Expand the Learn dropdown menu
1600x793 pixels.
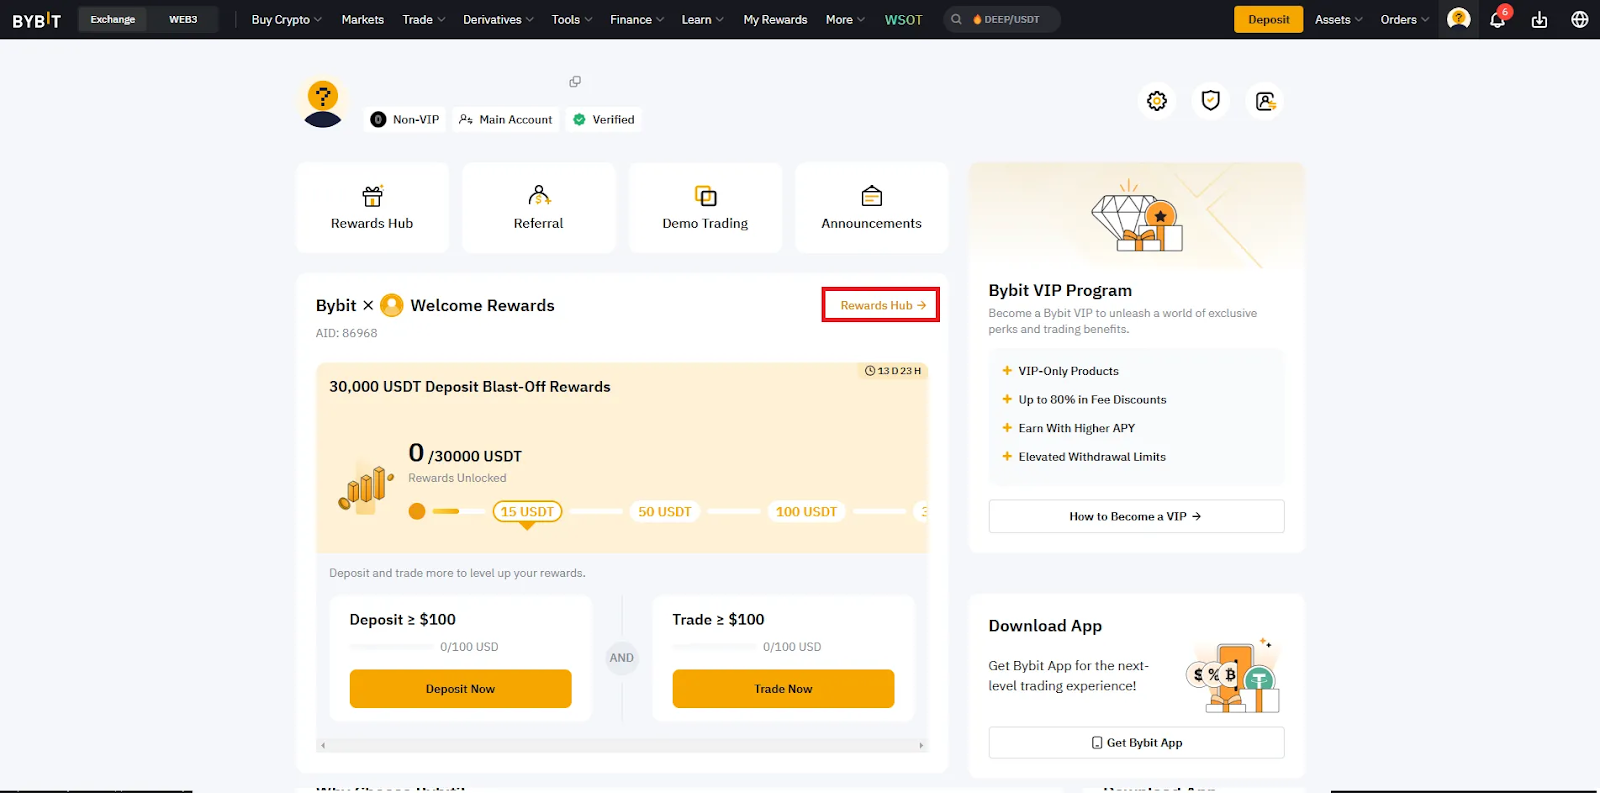pyautogui.click(x=703, y=19)
